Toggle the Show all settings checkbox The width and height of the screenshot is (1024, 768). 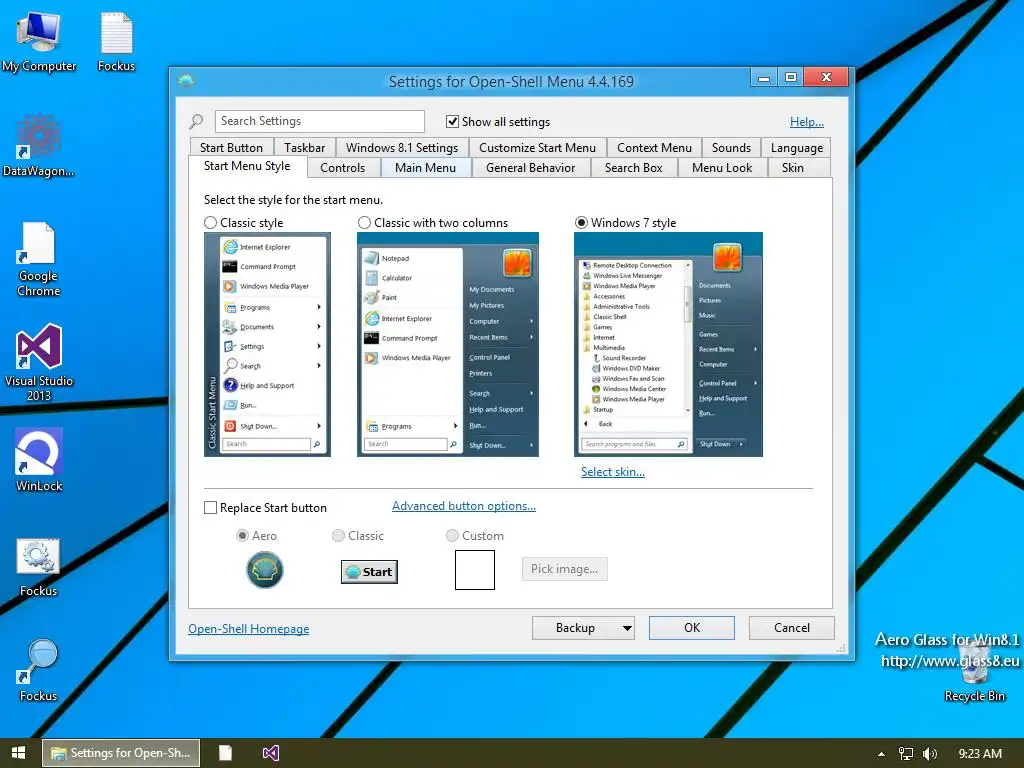tap(452, 121)
